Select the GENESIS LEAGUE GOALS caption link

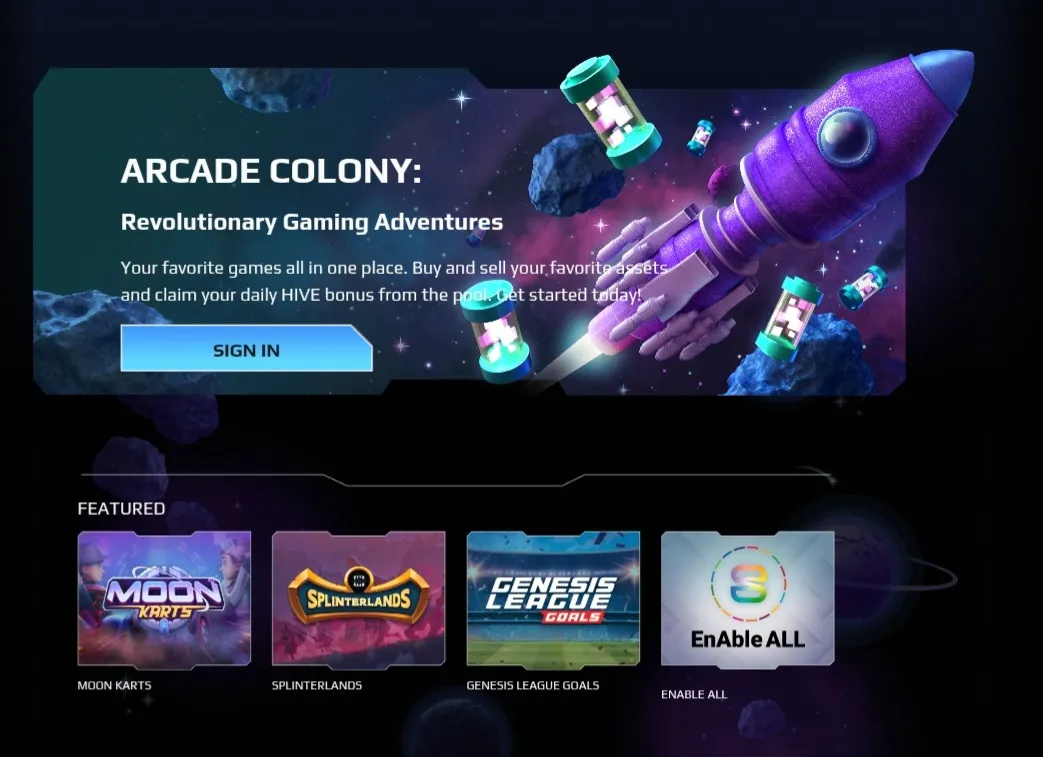click(x=533, y=685)
